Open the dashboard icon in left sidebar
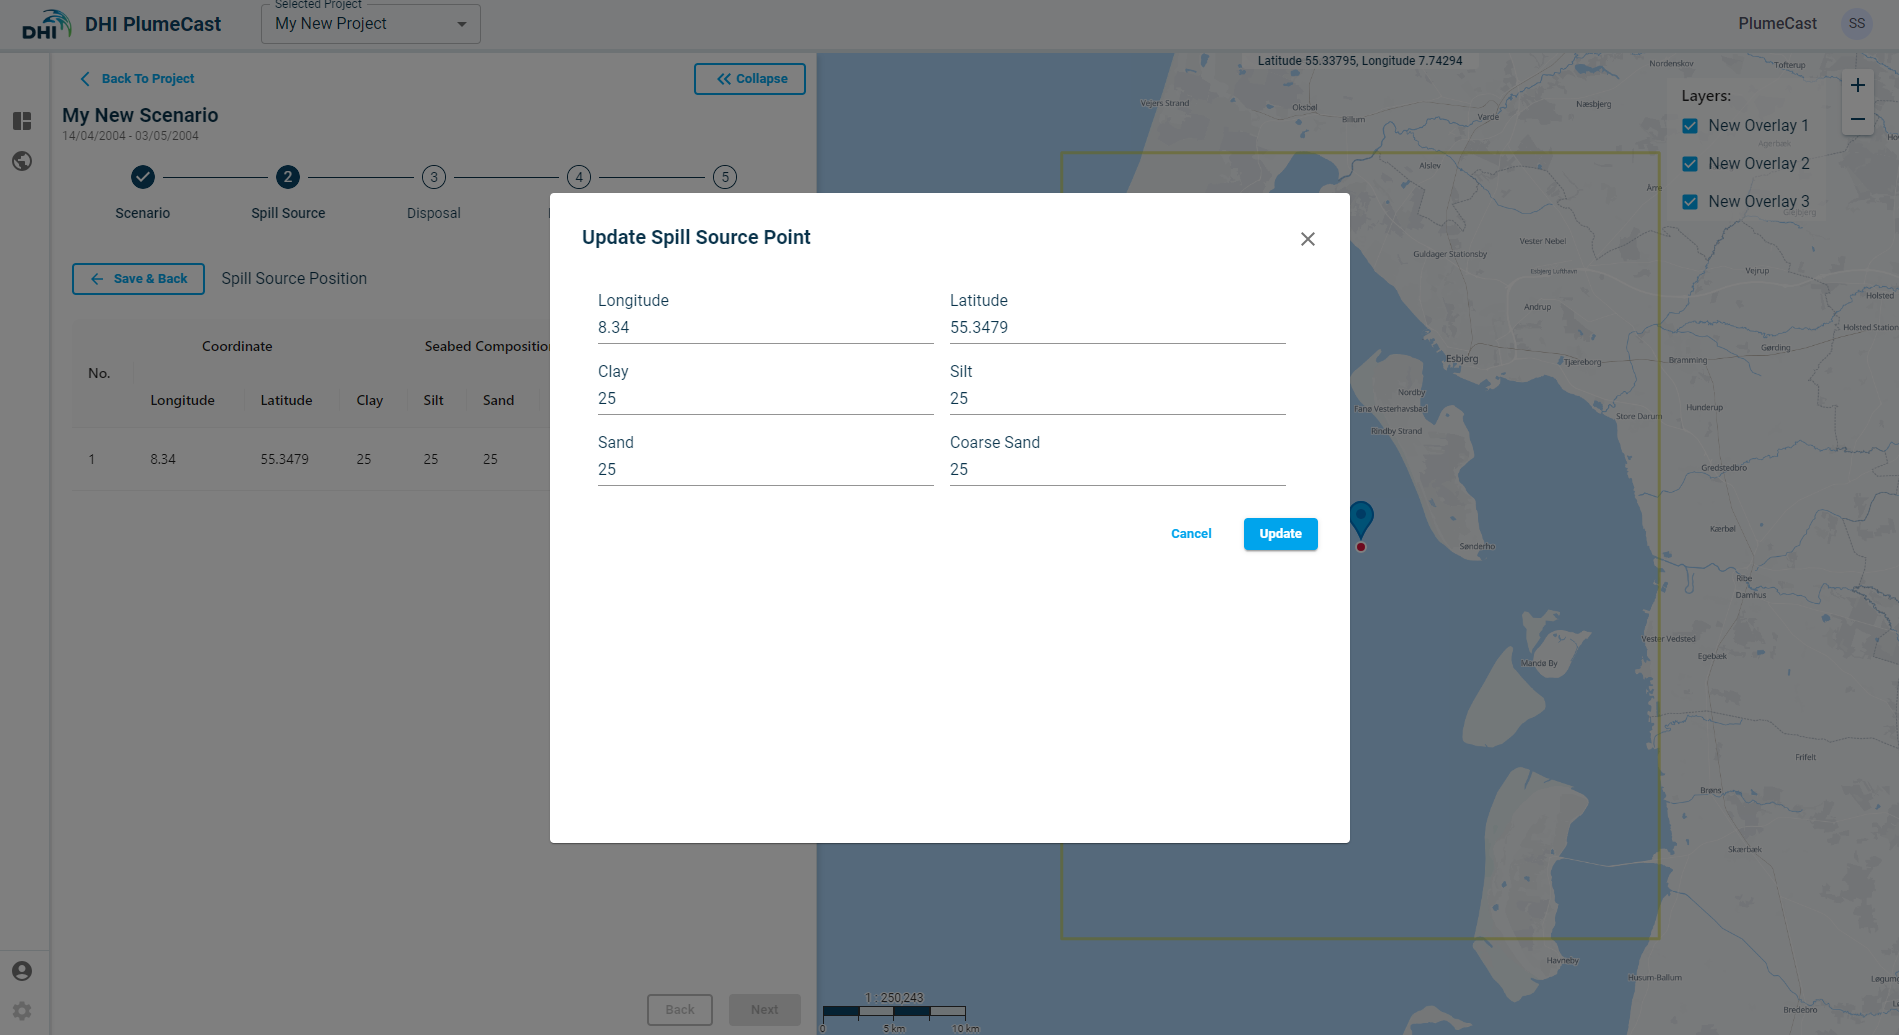Image resolution: width=1899 pixels, height=1035 pixels. point(22,121)
